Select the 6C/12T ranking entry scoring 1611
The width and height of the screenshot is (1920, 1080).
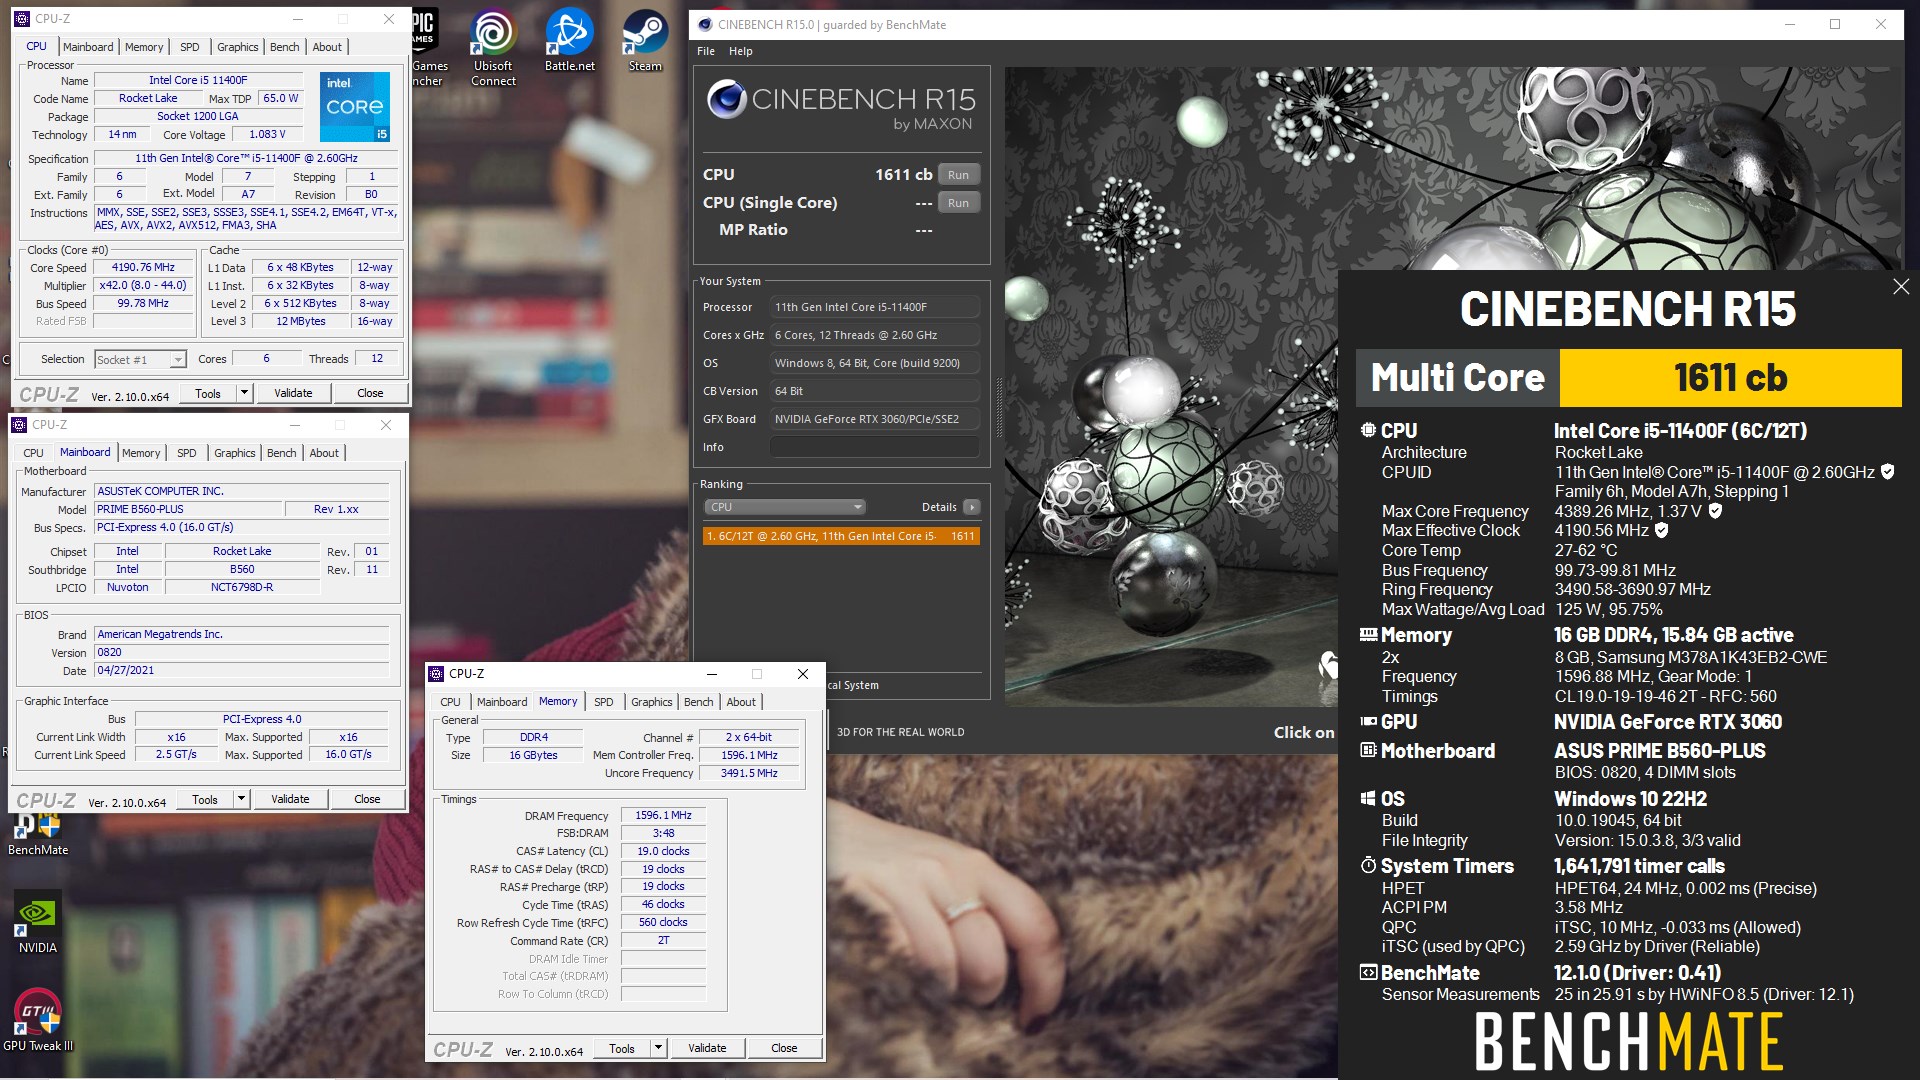(841, 536)
